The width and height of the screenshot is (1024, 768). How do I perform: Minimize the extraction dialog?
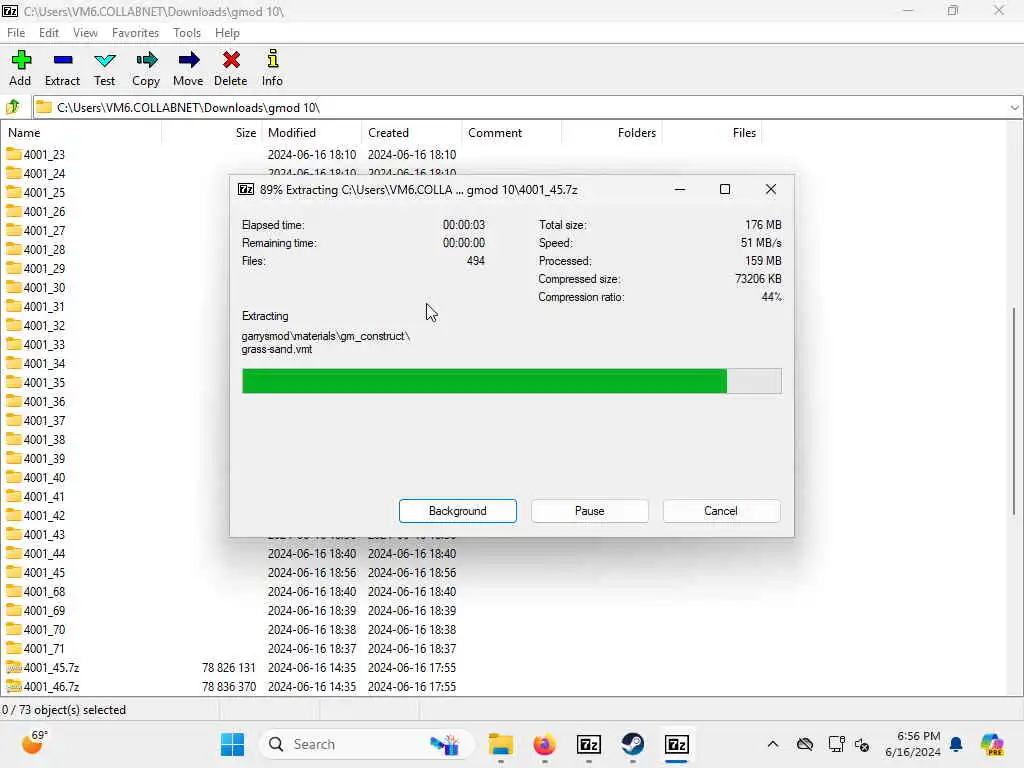click(680, 189)
